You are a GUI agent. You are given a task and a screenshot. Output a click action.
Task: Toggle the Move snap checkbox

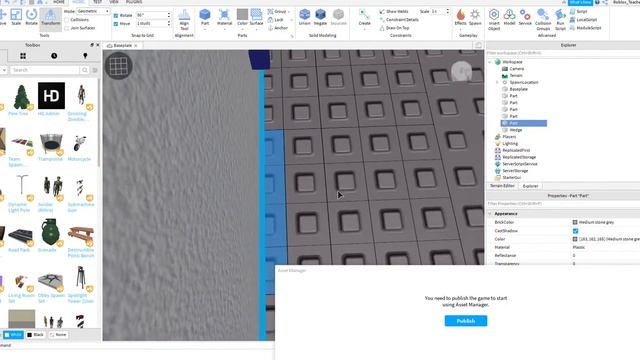pos(116,24)
